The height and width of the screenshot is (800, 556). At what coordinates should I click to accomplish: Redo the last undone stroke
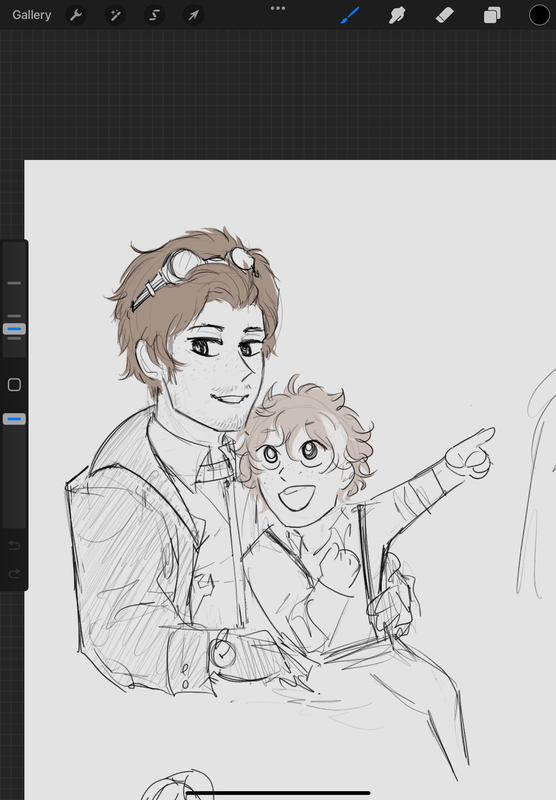click(x=14, y=573)
